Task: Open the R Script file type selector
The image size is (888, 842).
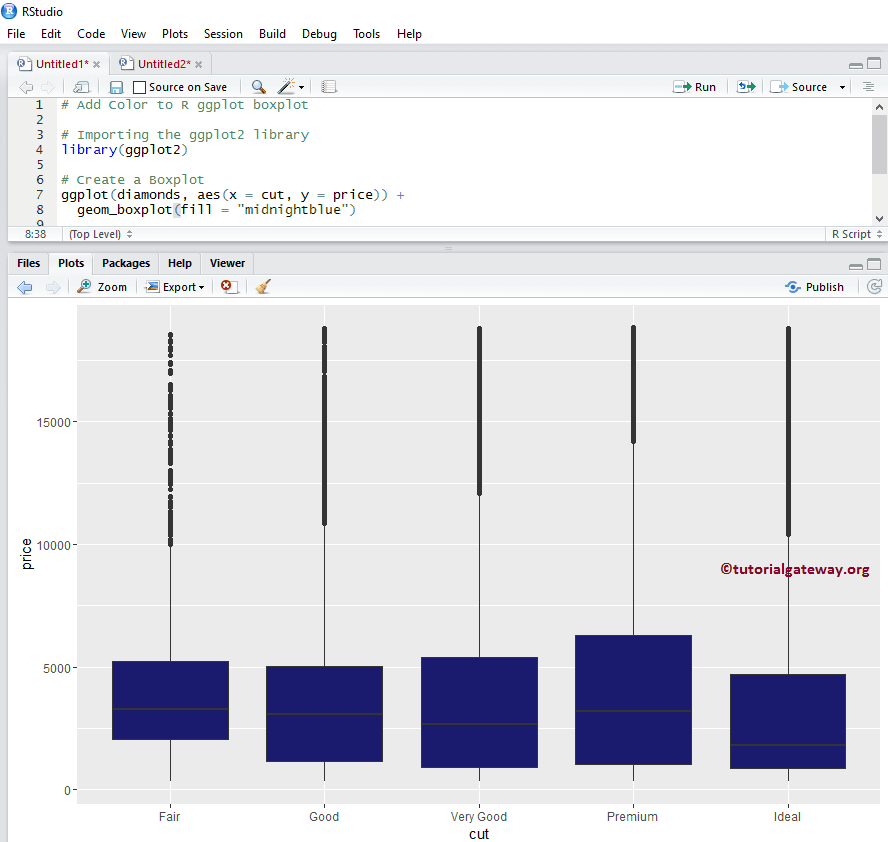Action: [857, 234]
